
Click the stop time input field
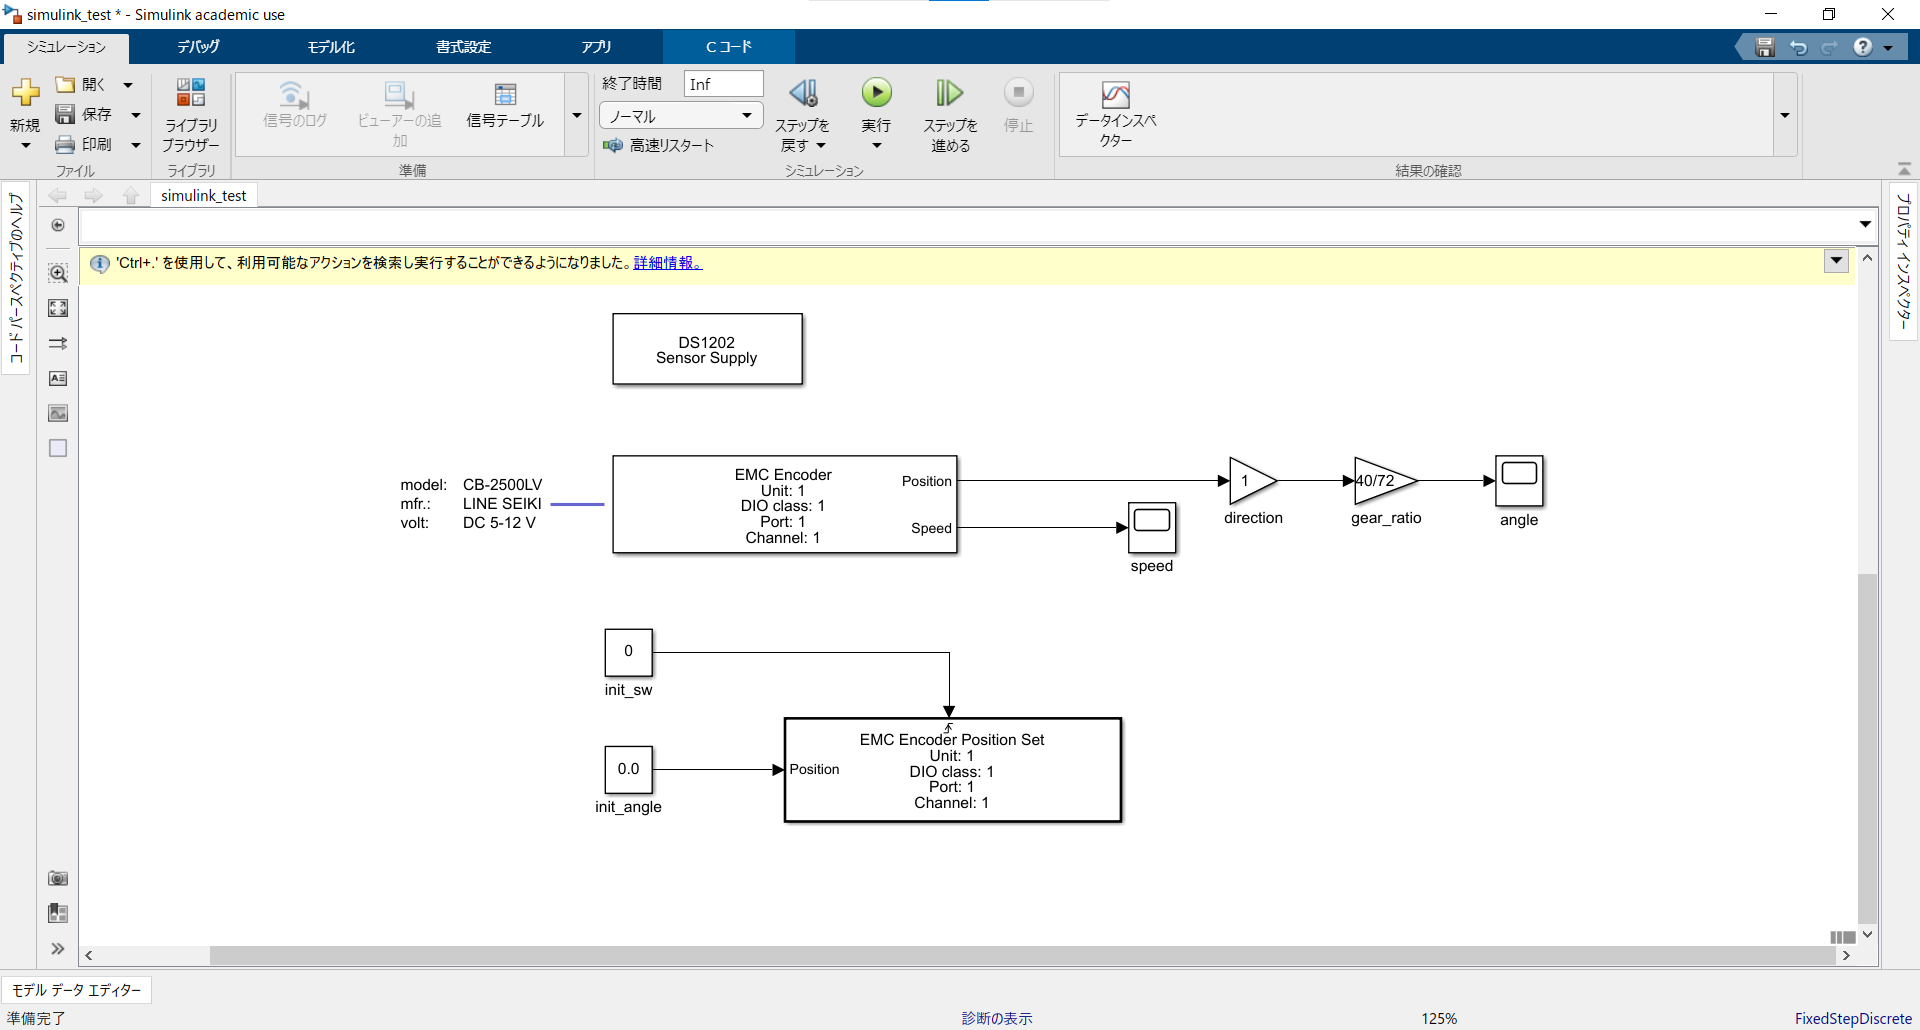pyautogui.click(x=724, y=84)
